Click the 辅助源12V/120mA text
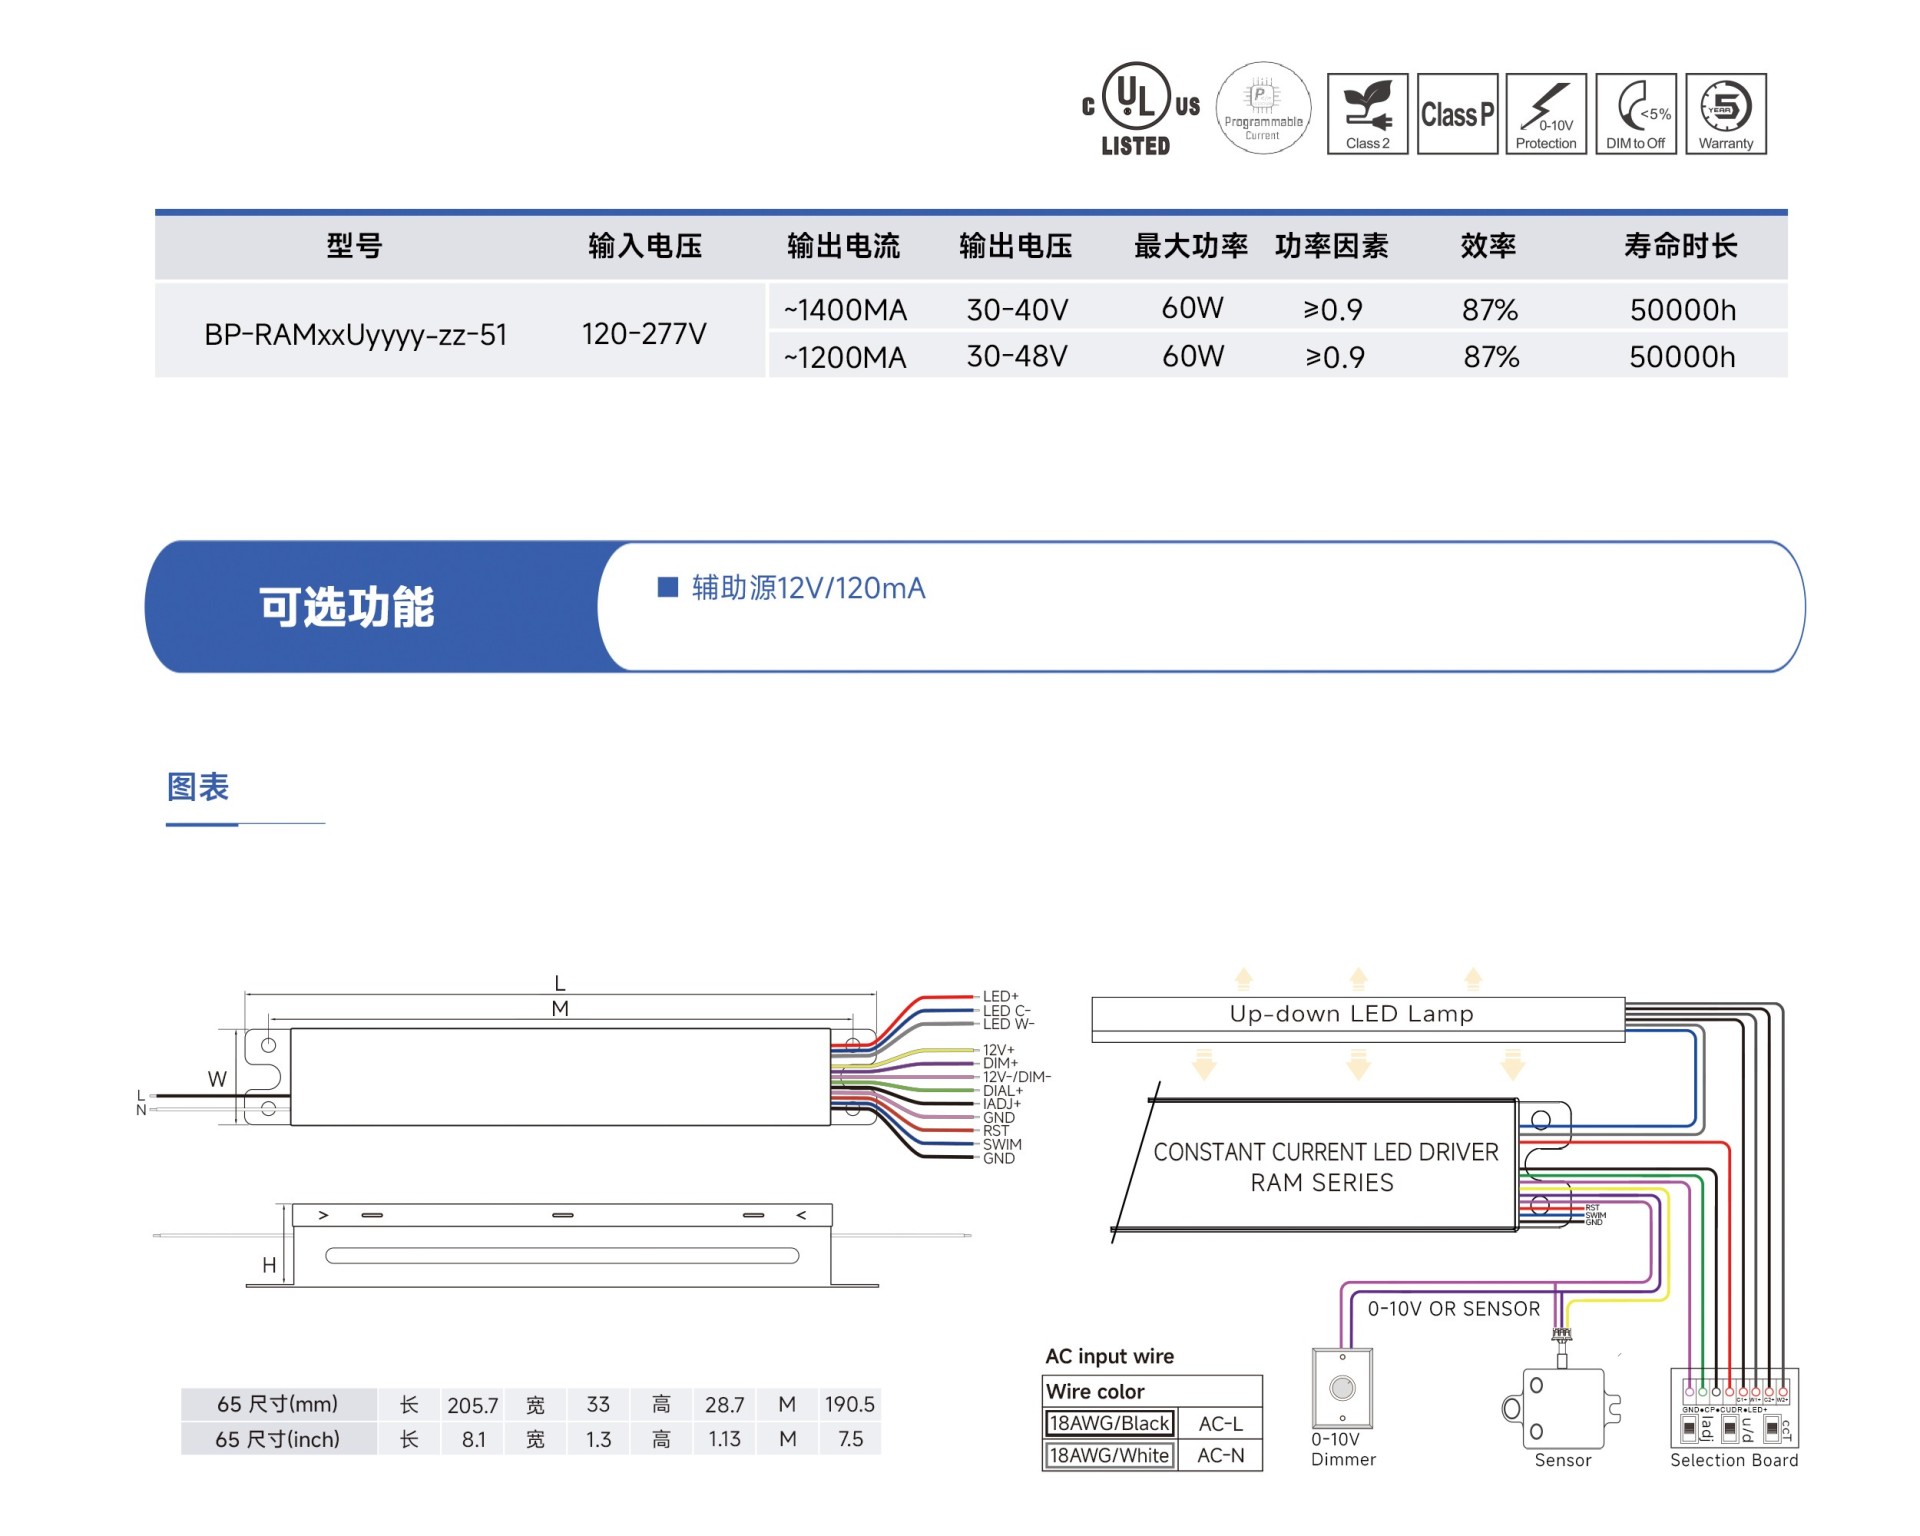Image resolution: width=1920 pixels, height=1536 pixels. click(808, 588)
